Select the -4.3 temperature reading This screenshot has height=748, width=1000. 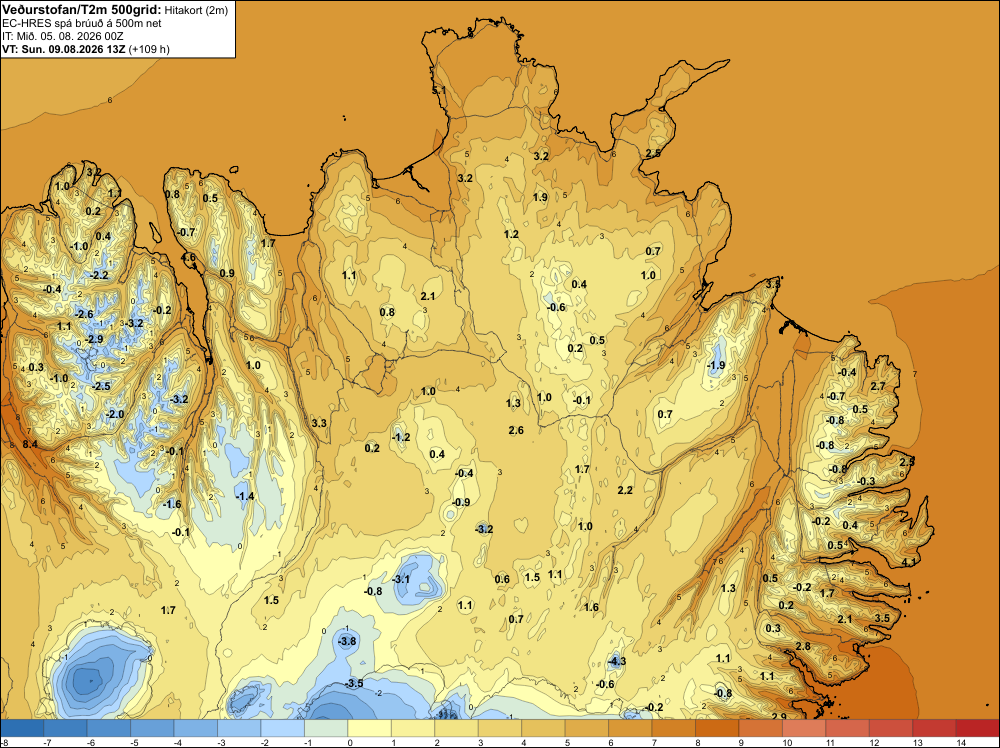tap(617, 661)
